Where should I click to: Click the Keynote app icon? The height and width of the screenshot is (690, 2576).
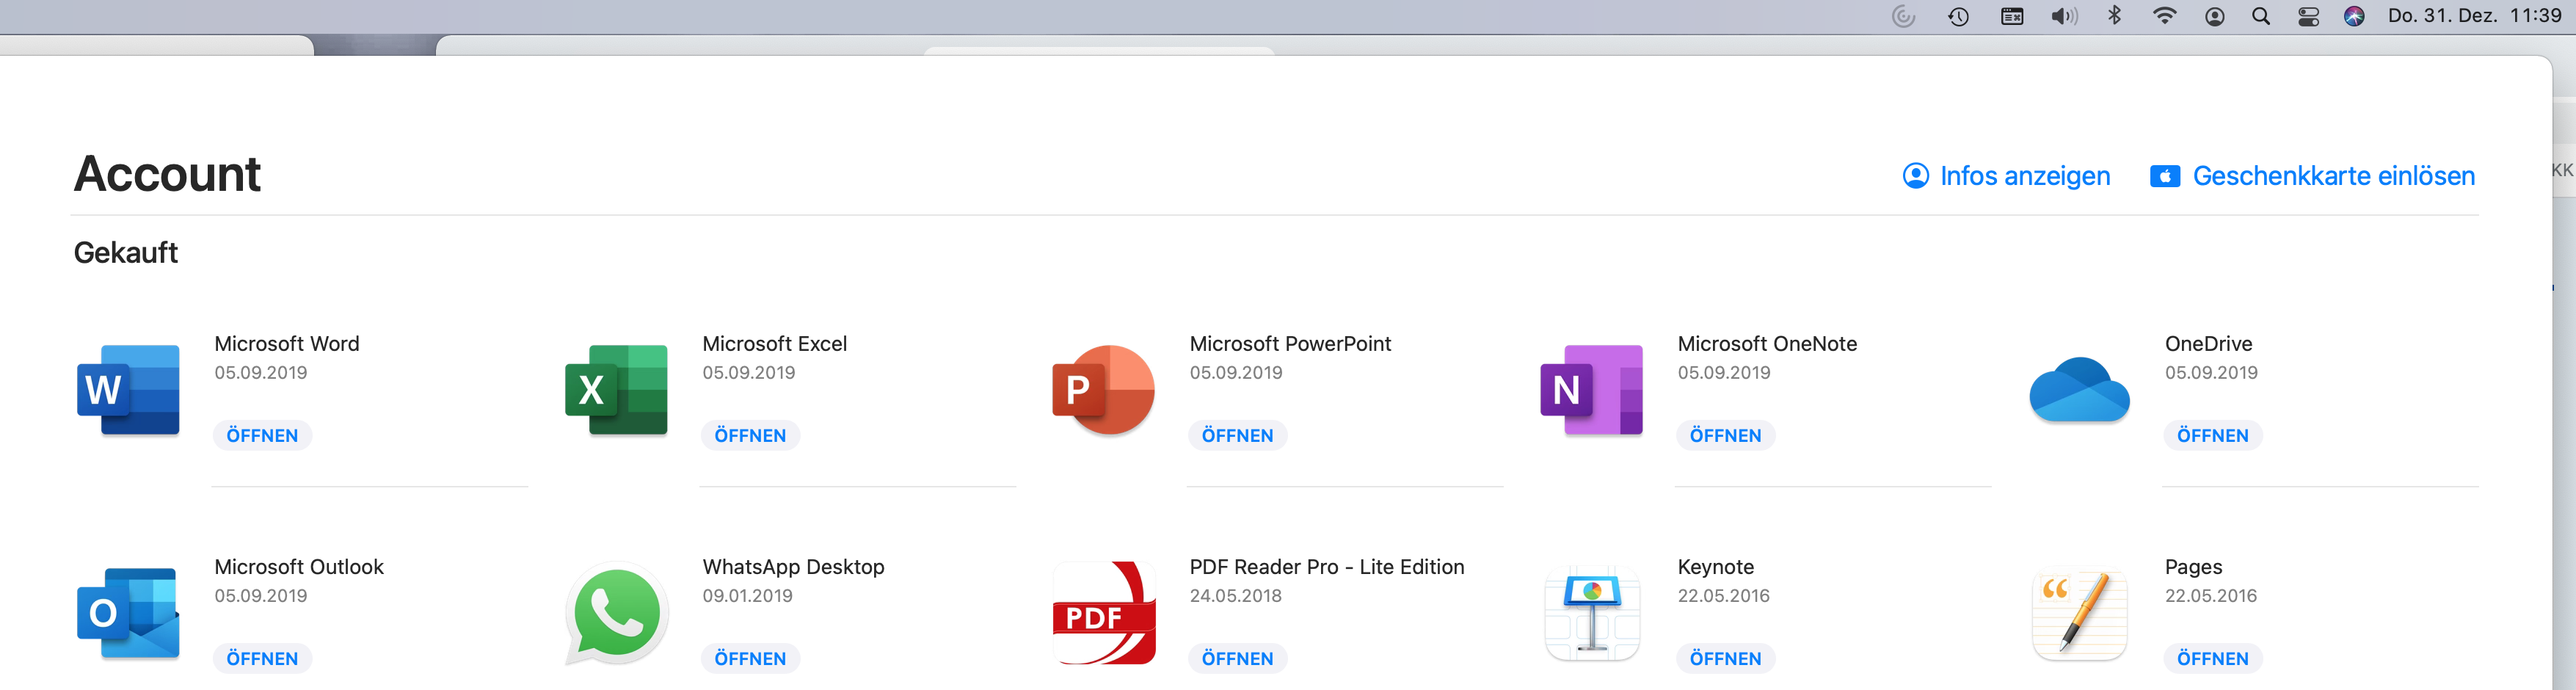click(1591, 613)
